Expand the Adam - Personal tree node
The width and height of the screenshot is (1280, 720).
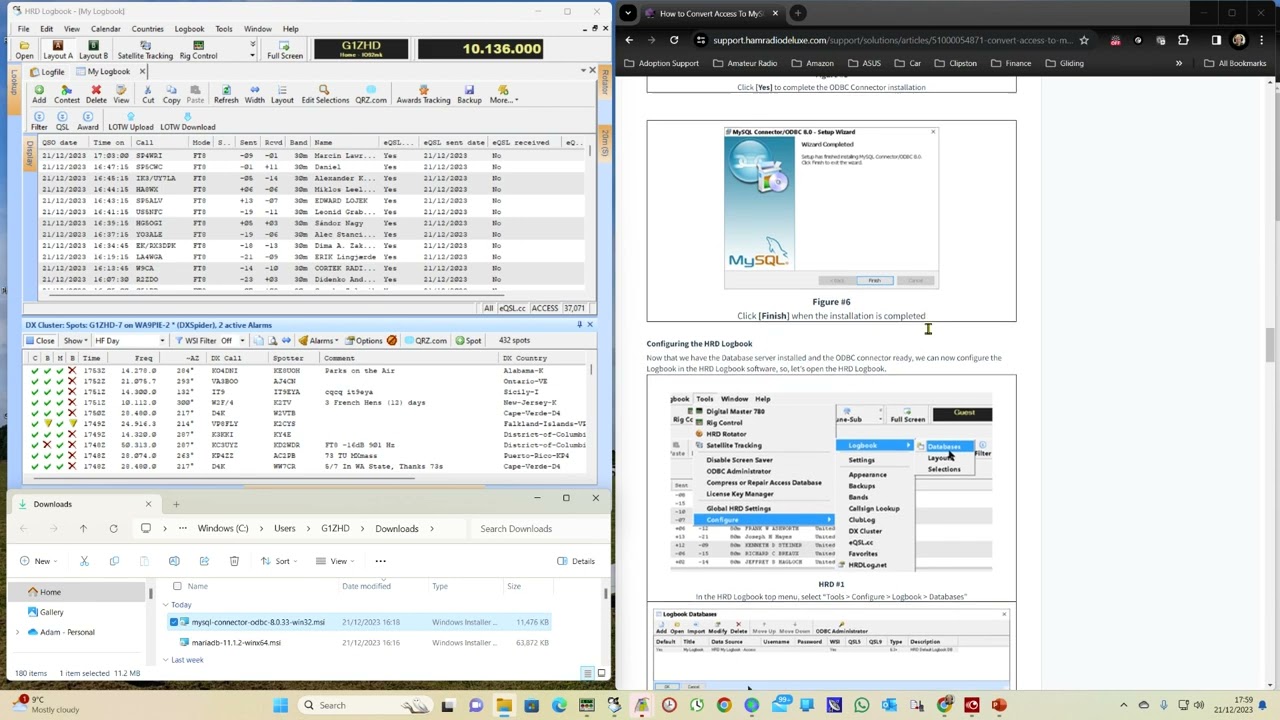point(17,632)
